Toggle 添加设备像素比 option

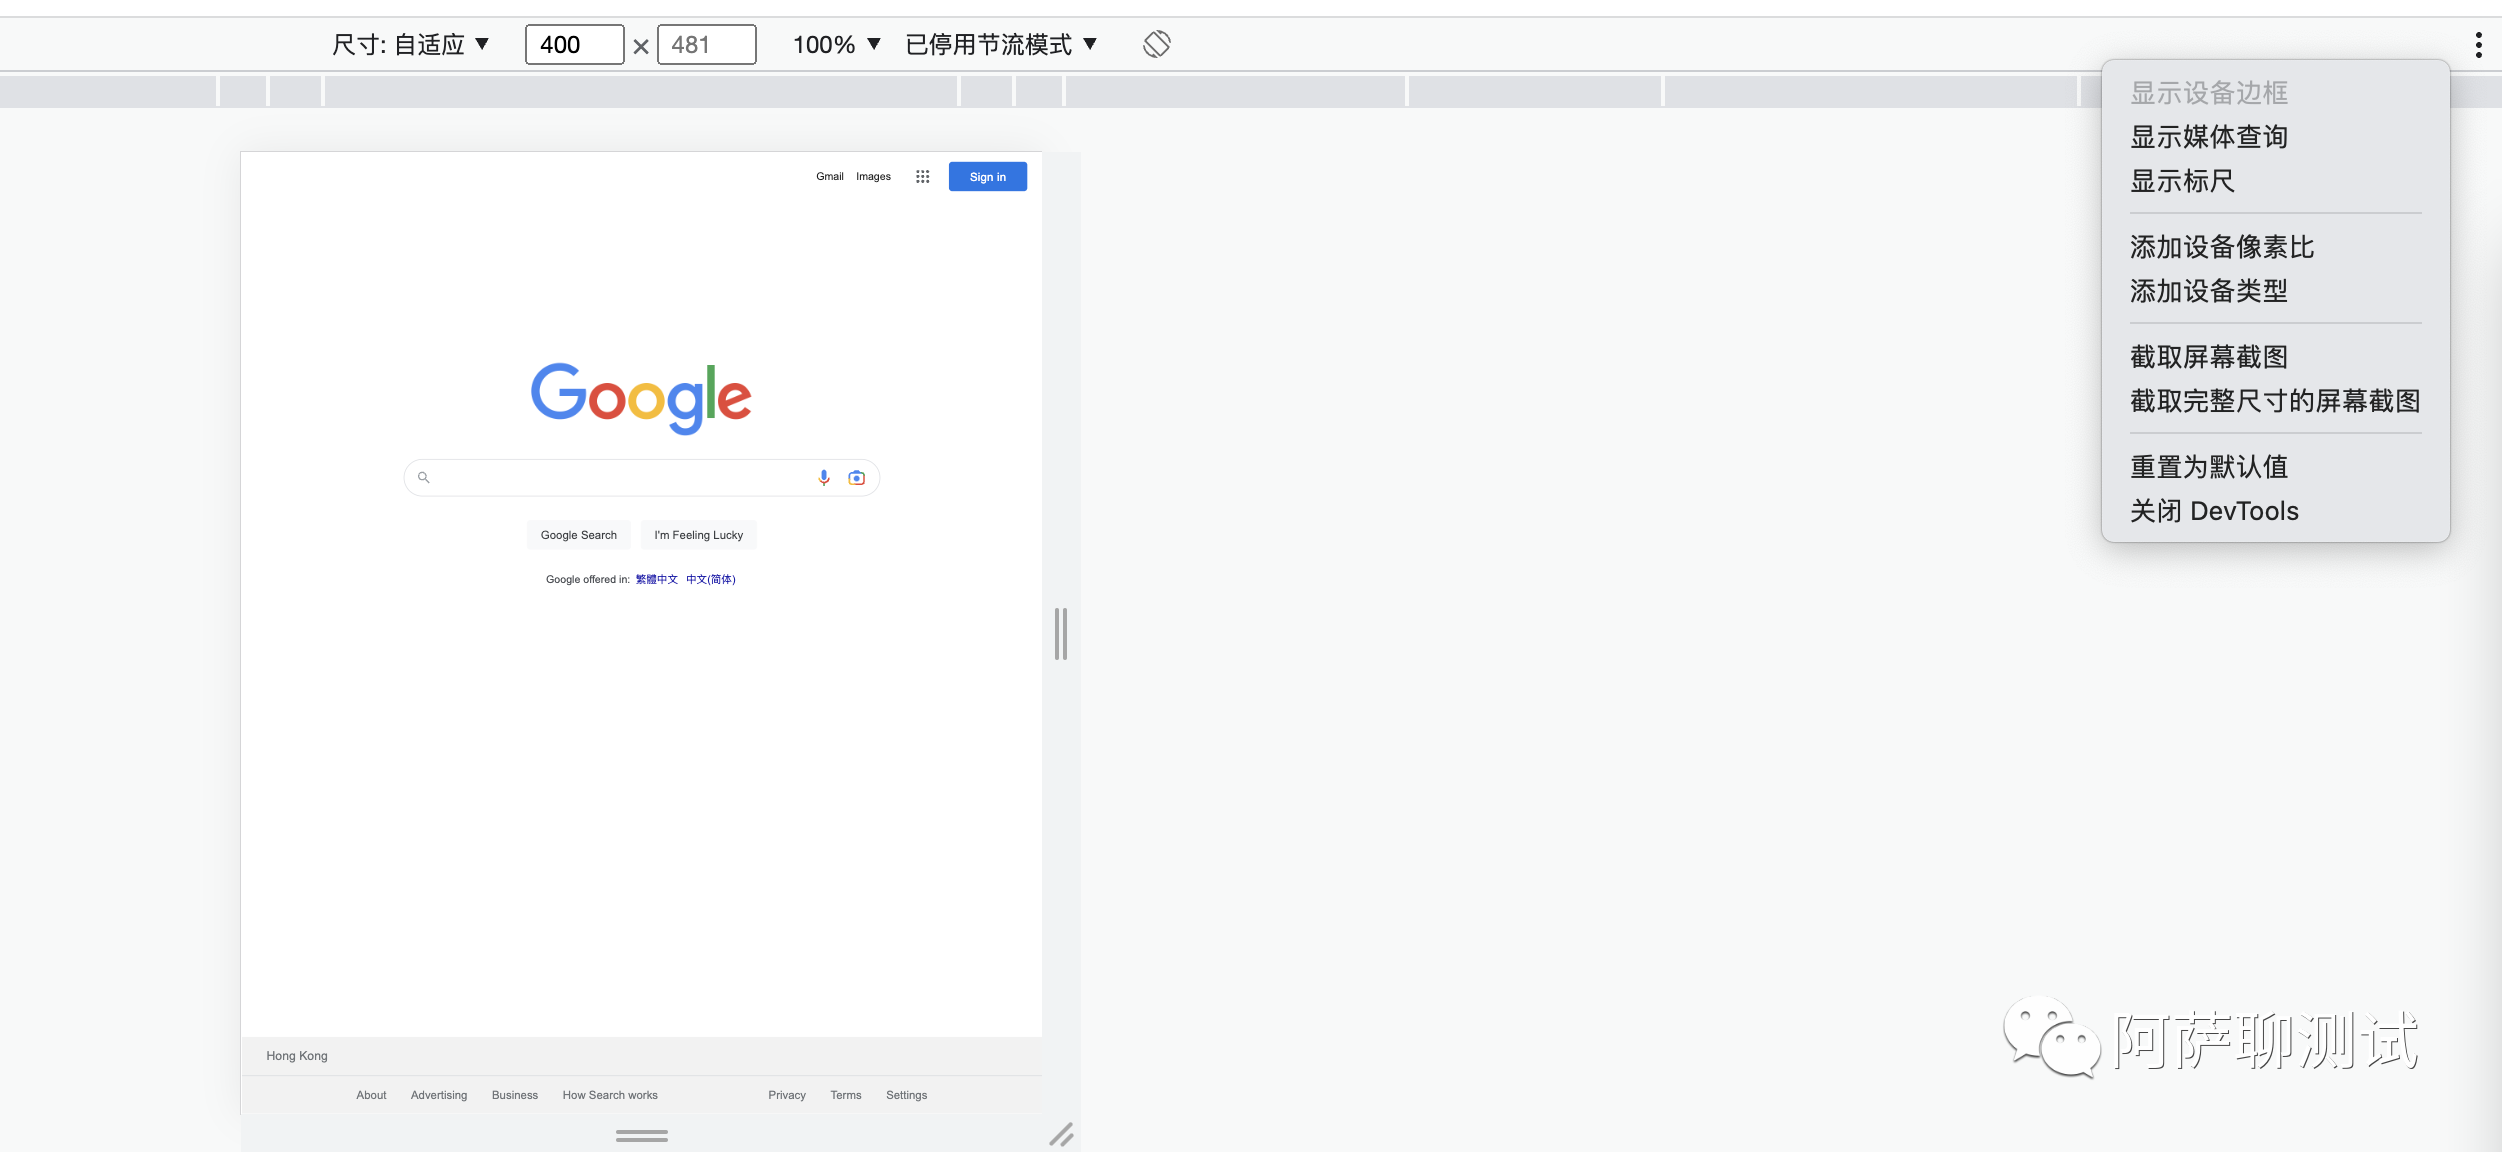[x=2221, y=247]
